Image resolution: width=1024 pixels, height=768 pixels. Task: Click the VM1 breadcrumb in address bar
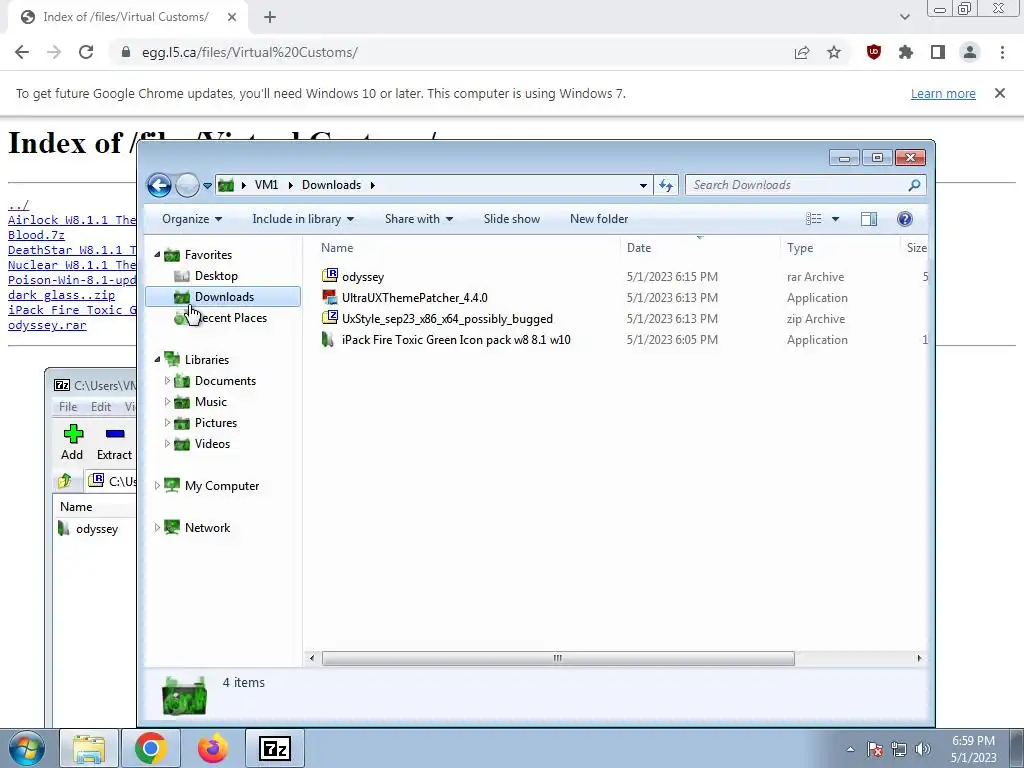click(x=266, y=185)
